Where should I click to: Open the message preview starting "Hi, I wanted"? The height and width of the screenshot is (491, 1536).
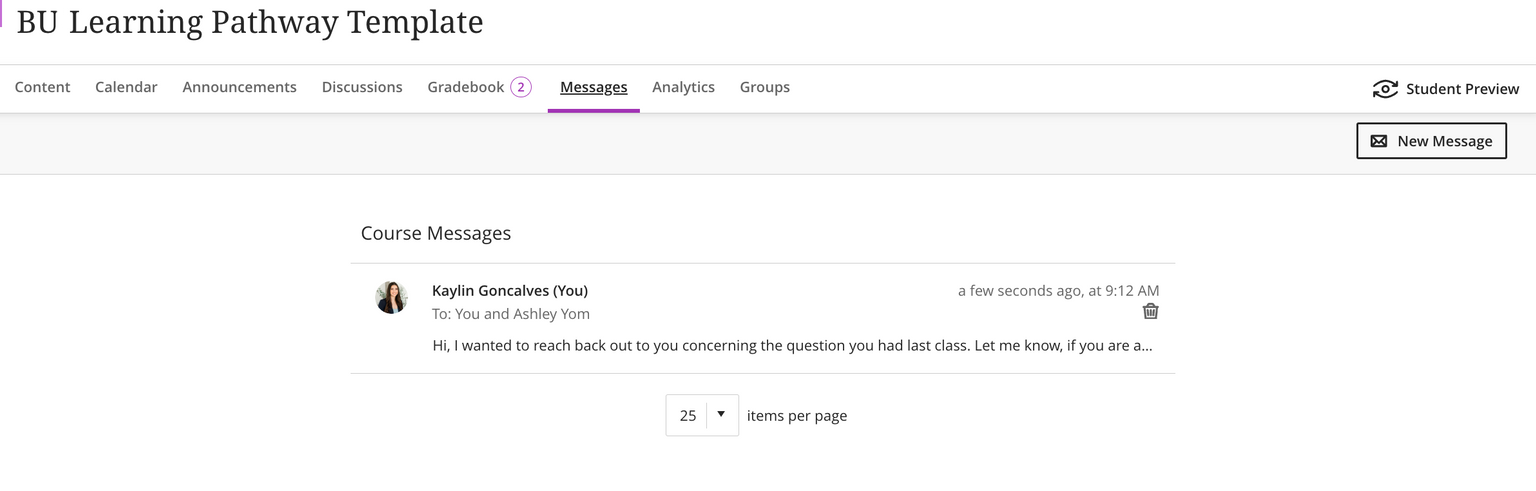792,346
